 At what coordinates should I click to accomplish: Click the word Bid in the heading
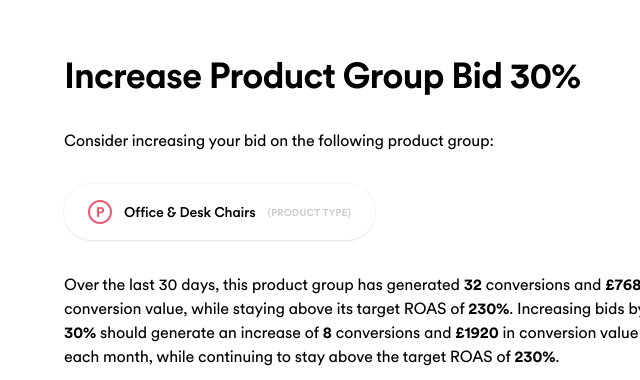click(x=477, y=76)
